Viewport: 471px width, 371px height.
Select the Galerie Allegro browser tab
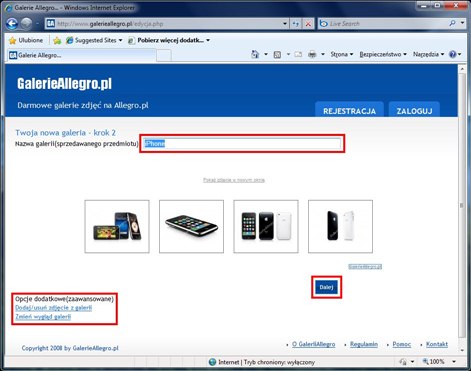pyautogui.click(x=81, y=55)
